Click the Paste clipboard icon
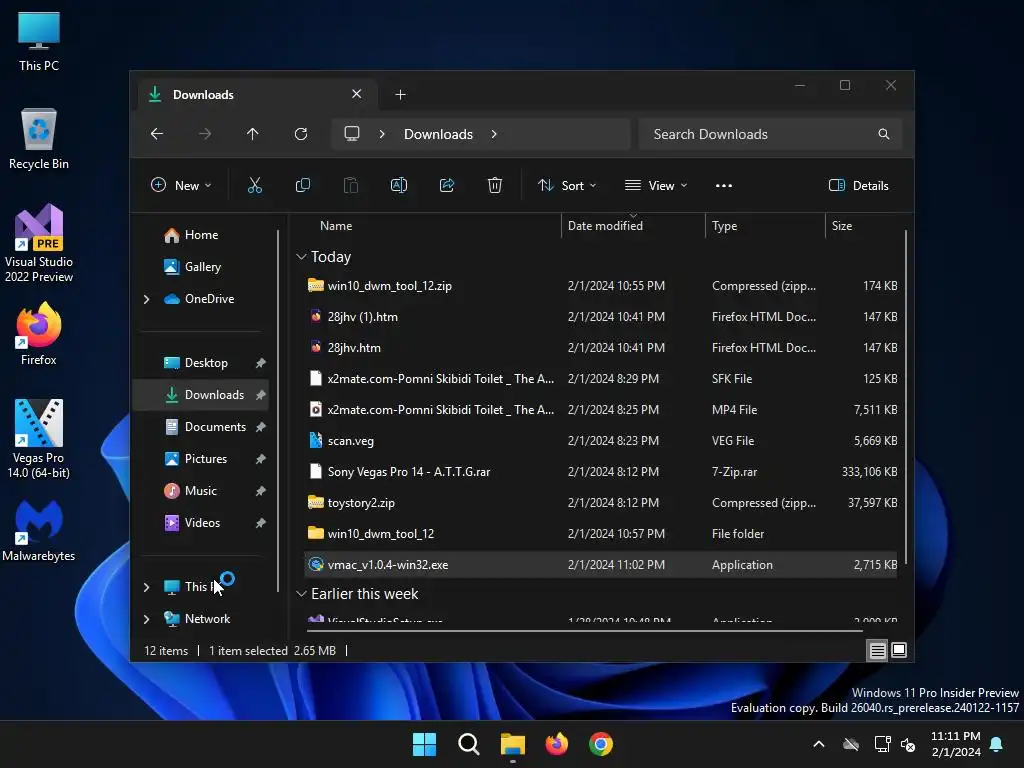Image resolution: width=1024 pixels, height=768 pixels. (x=351, y=185)
